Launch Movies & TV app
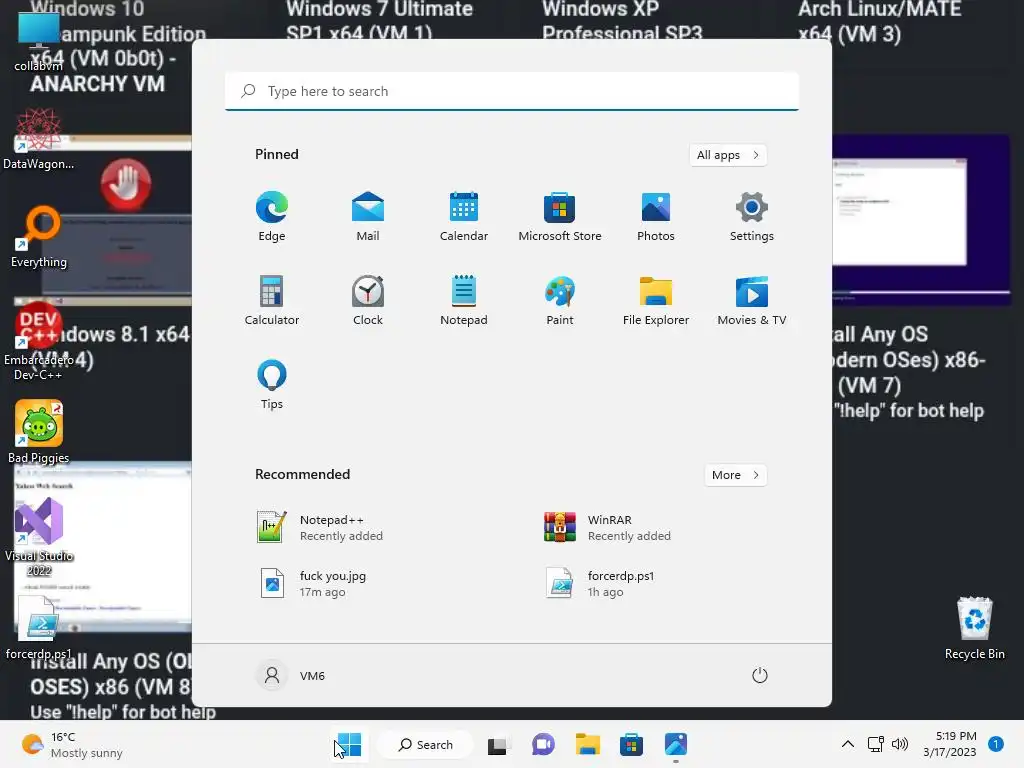Screen dimensions: 1024x768 coord(752,300)
